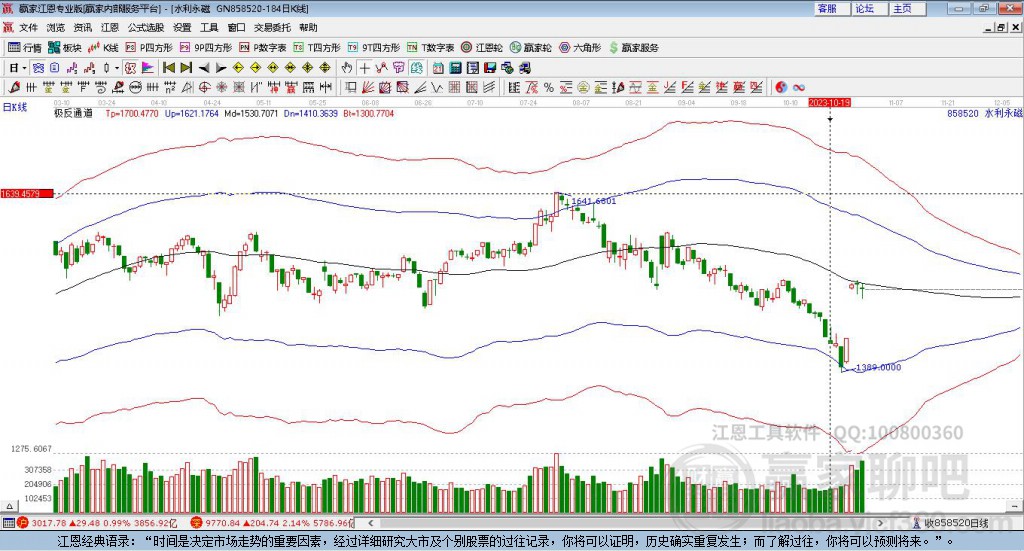The image size is (1024, 551).
Task: Open 赢家服务 with dollar icon
Action: tap(633, 48)
